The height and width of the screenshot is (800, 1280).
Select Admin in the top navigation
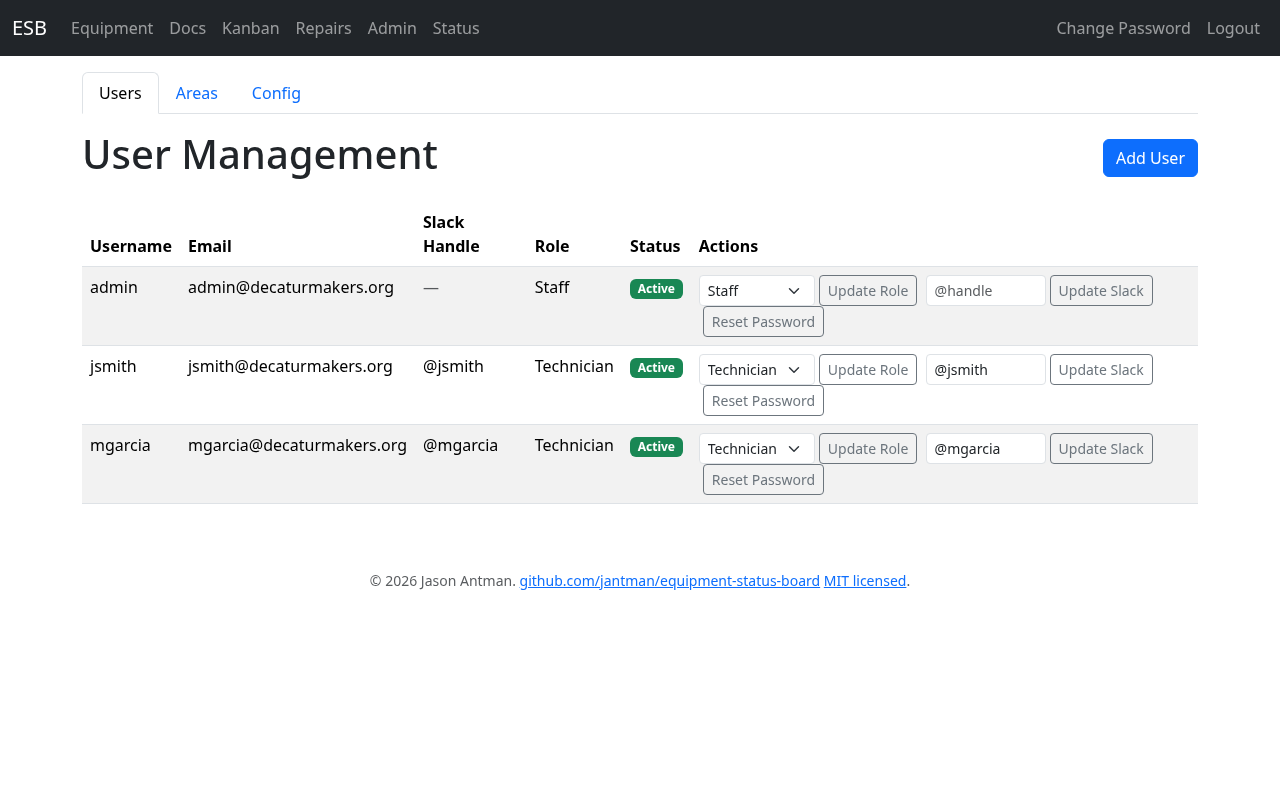(392, 28)
